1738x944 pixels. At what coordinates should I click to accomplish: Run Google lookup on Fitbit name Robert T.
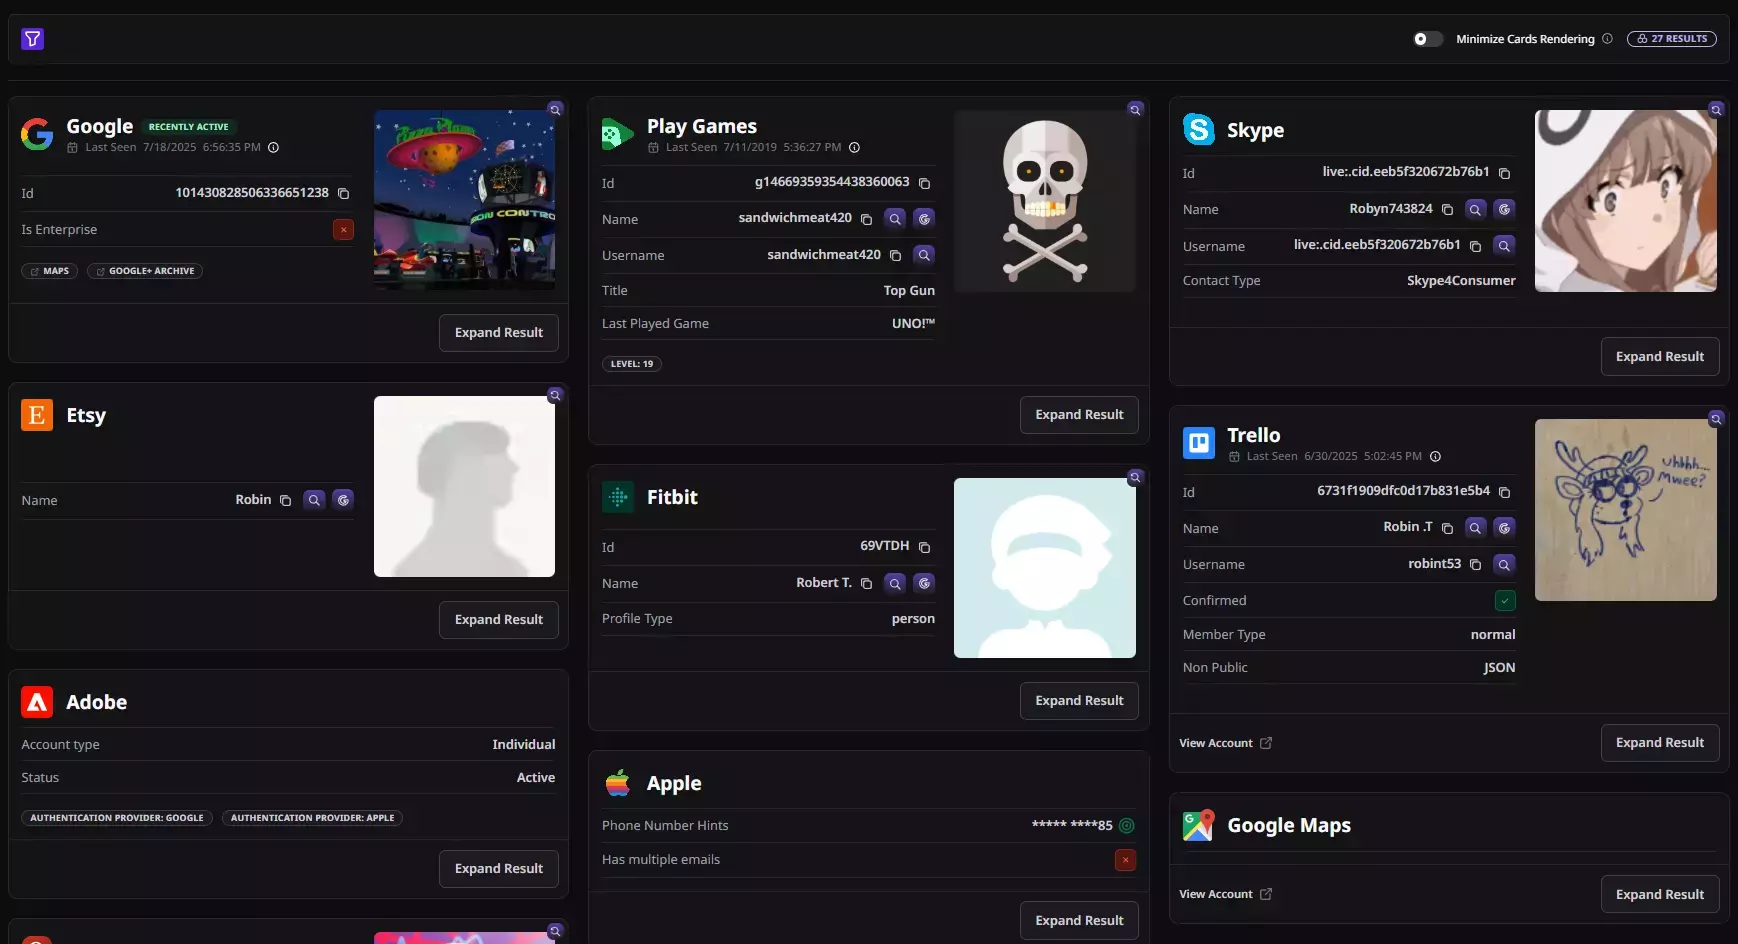point(924,583)
